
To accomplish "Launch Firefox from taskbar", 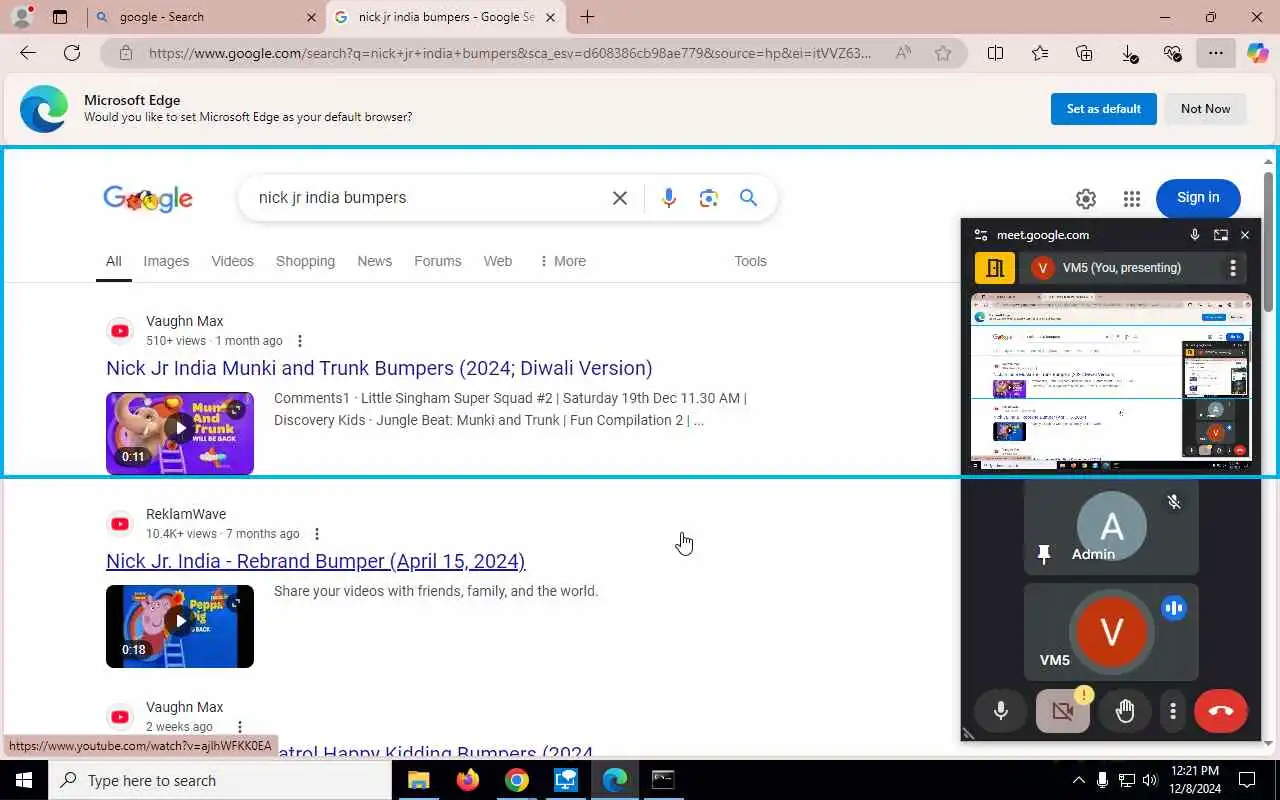I will coord(467,780).
